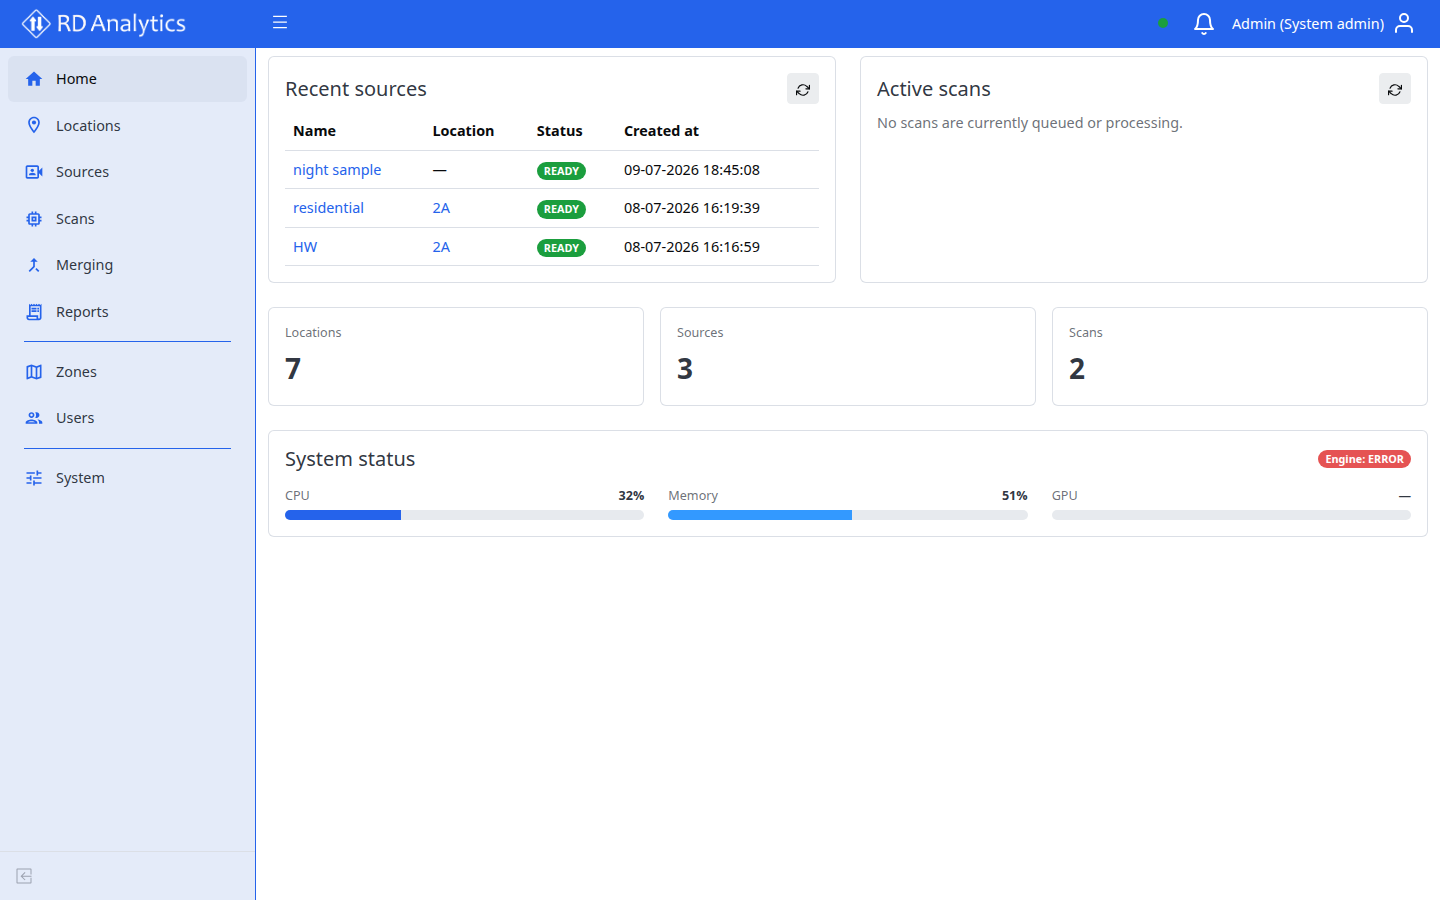Viewport: 1440px width, 900px height.
Task: Click the Active scans heading
Action: [x=934, y=89]
